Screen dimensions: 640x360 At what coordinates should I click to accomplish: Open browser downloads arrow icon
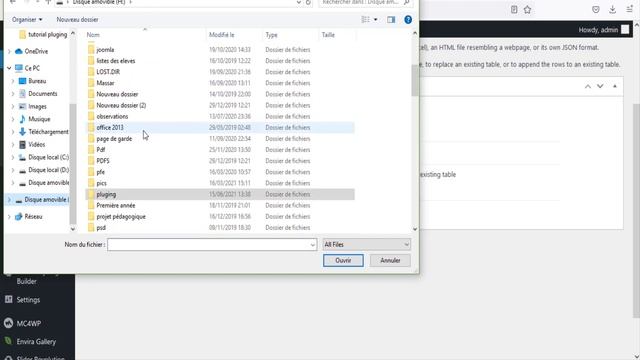tap(612, 10)
